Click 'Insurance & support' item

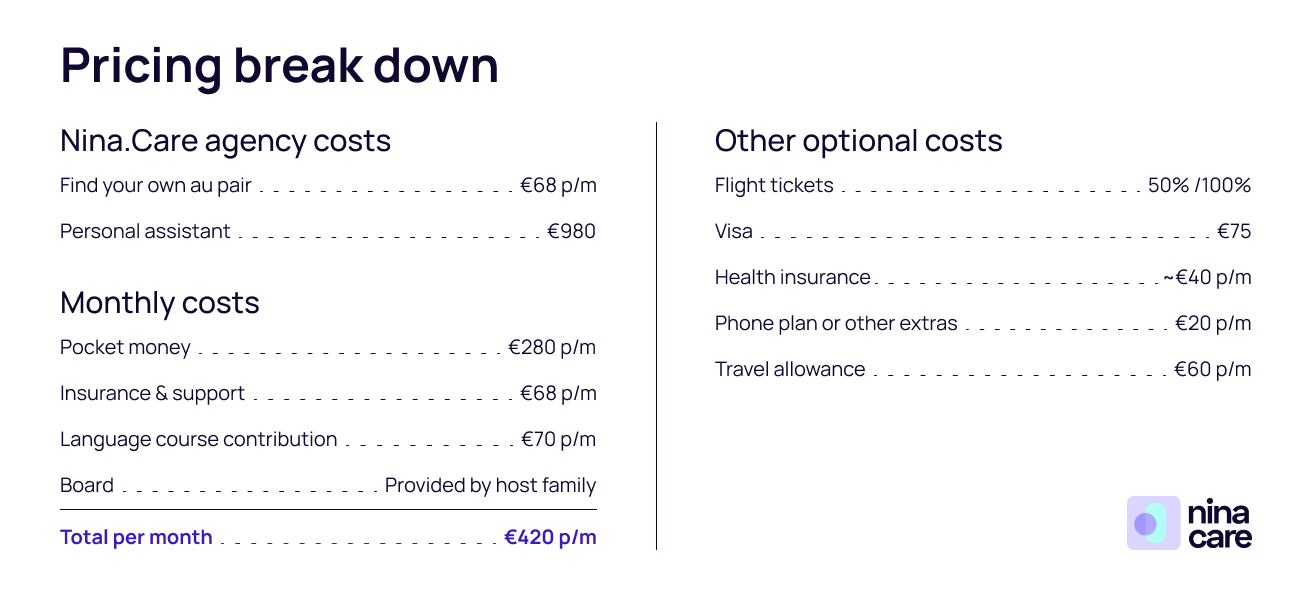[x=152, y=394]
